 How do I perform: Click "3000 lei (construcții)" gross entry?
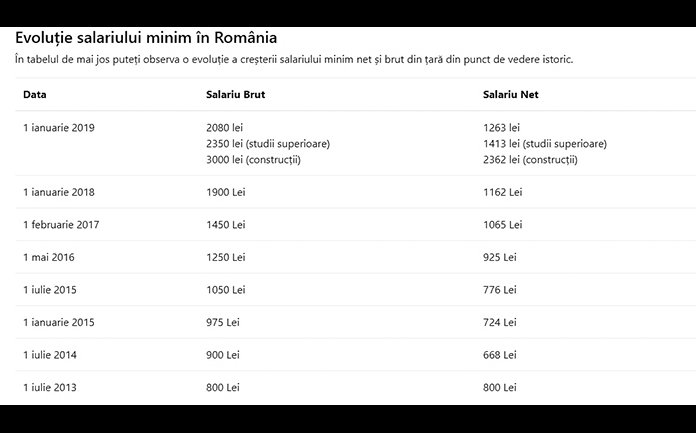click(252, 160)
